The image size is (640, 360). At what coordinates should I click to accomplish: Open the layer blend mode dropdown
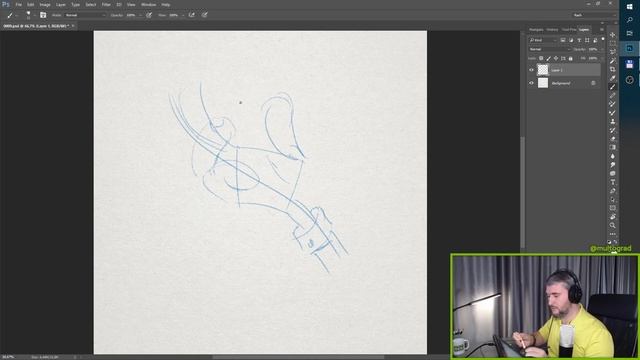click(549, 49)
